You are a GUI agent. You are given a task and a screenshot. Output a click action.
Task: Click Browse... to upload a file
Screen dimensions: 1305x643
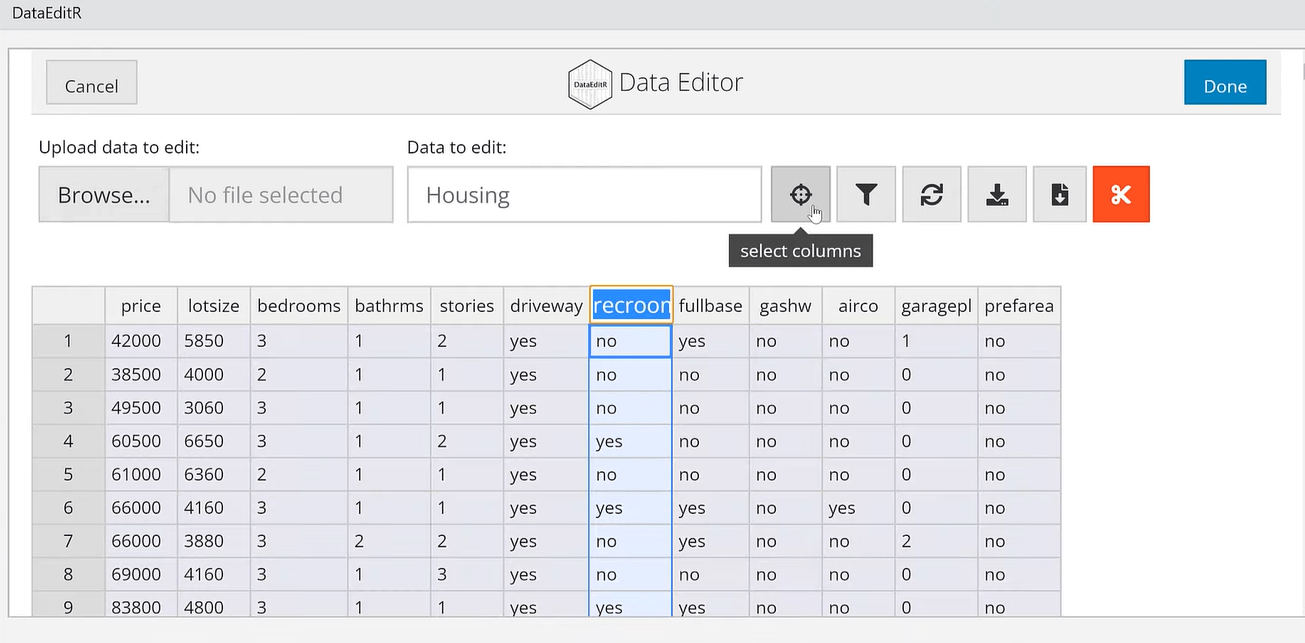coord(104,195)
